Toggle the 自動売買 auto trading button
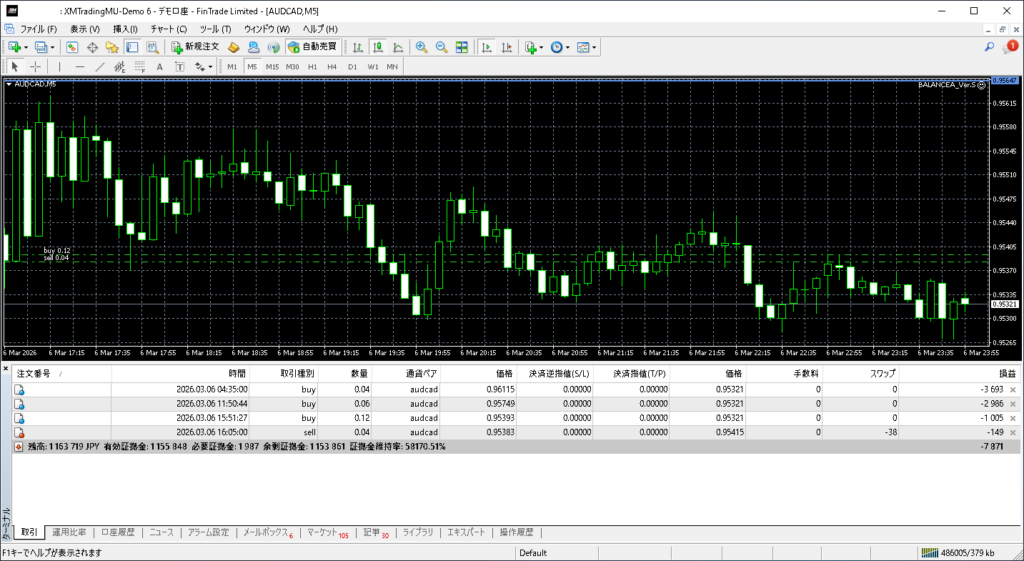The image size is (1024, 561). coord(312,47)
